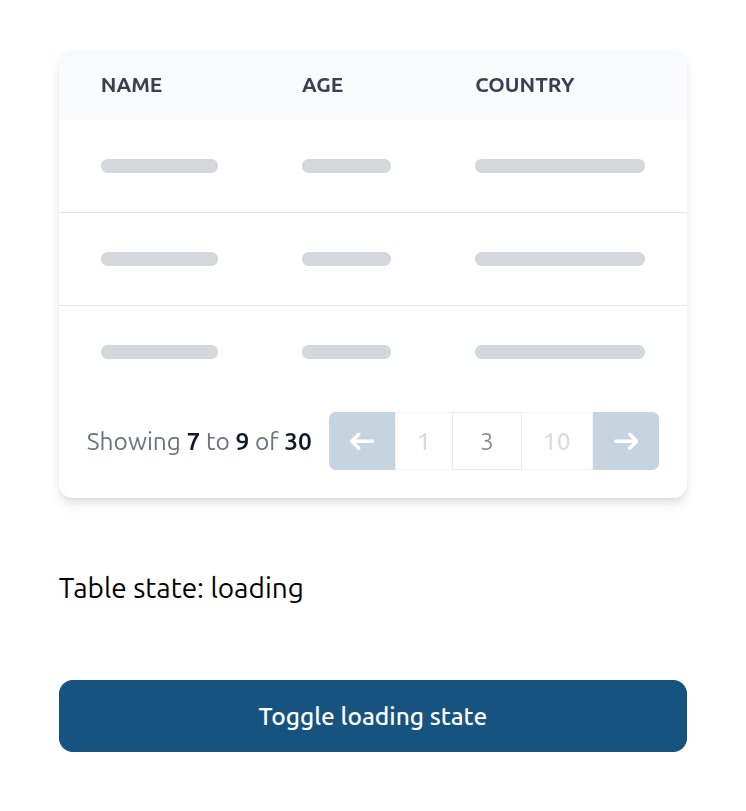The height and width of the screenshot is (811, 746).
Task: Click first row's name loading placeholder
Action: [x=159, y=166]
